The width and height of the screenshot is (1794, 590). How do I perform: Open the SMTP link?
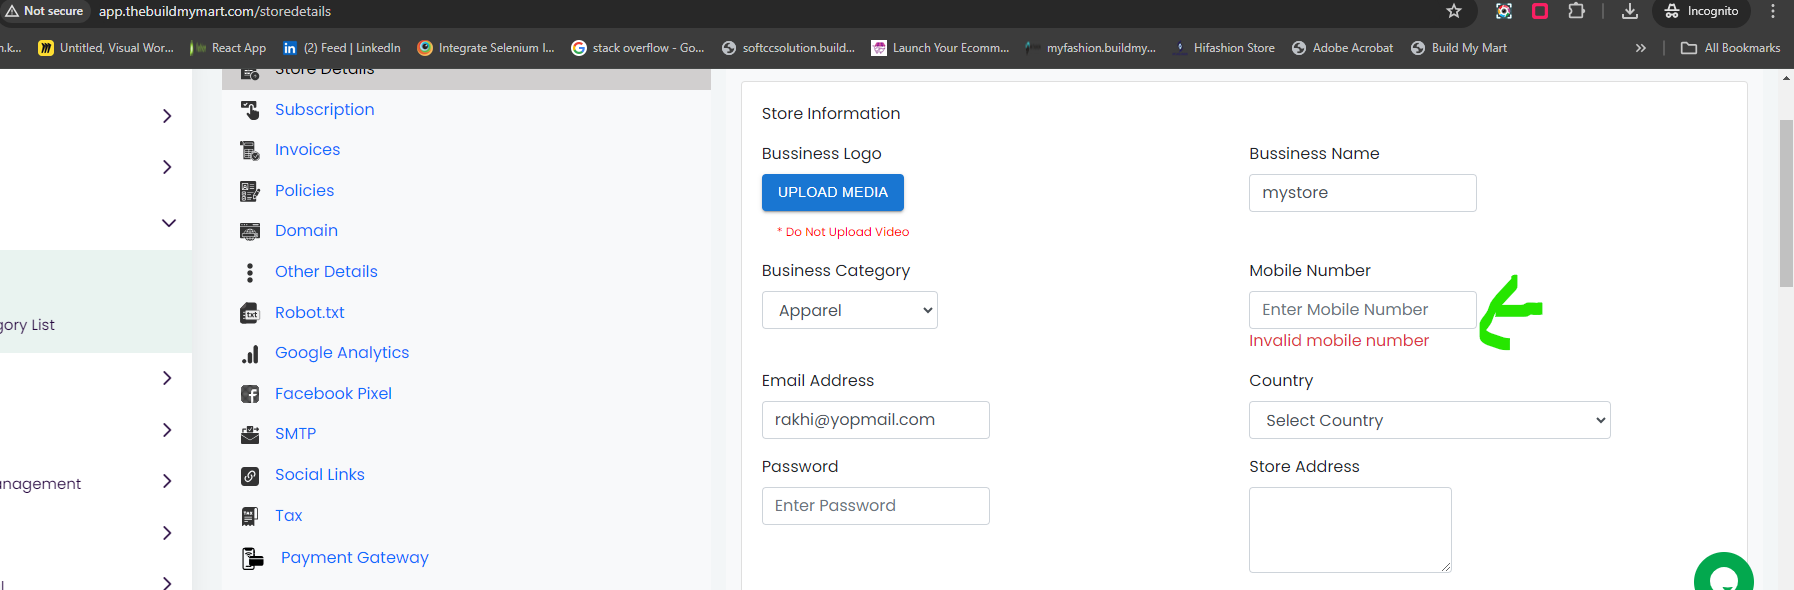pos(295,434)
